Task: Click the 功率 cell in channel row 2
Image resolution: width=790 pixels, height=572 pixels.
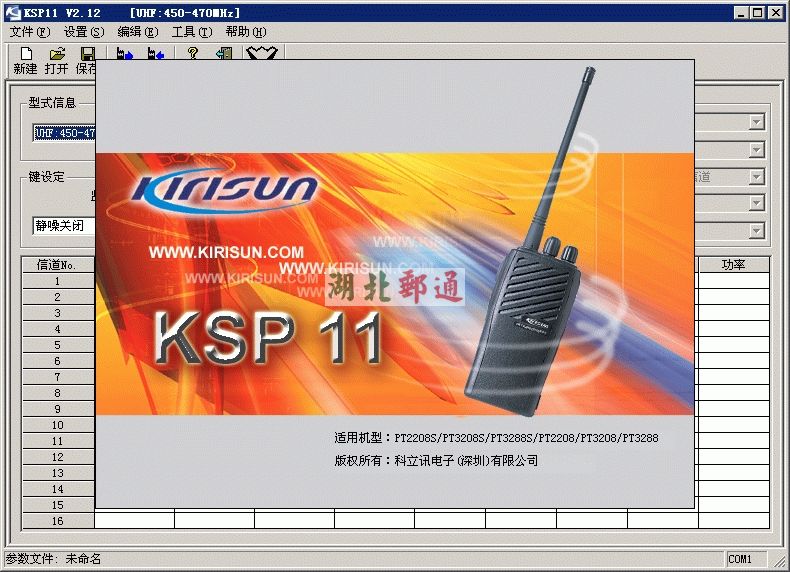Action: click(x=734, y=297)
